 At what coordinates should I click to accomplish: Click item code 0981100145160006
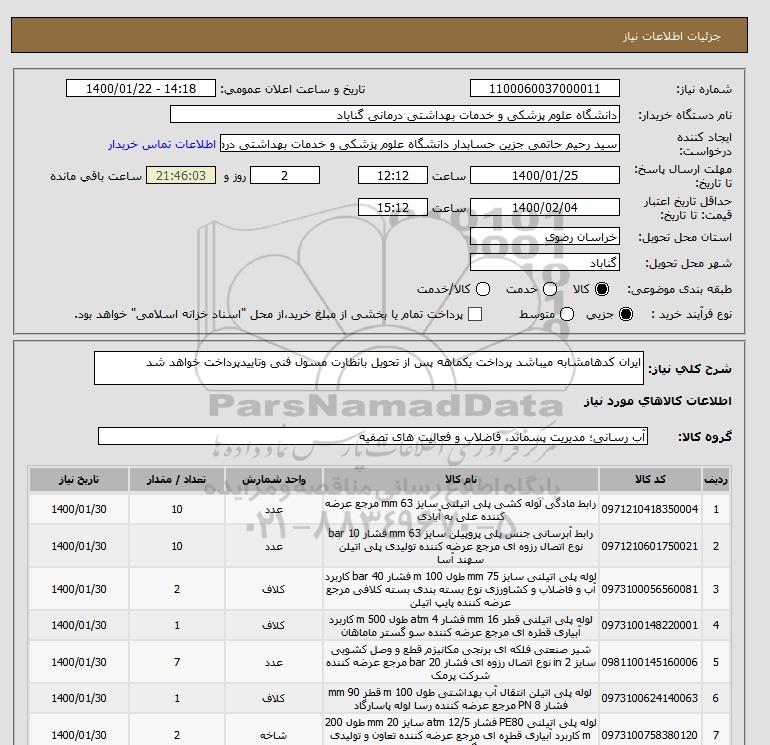[x=650, y=662]
